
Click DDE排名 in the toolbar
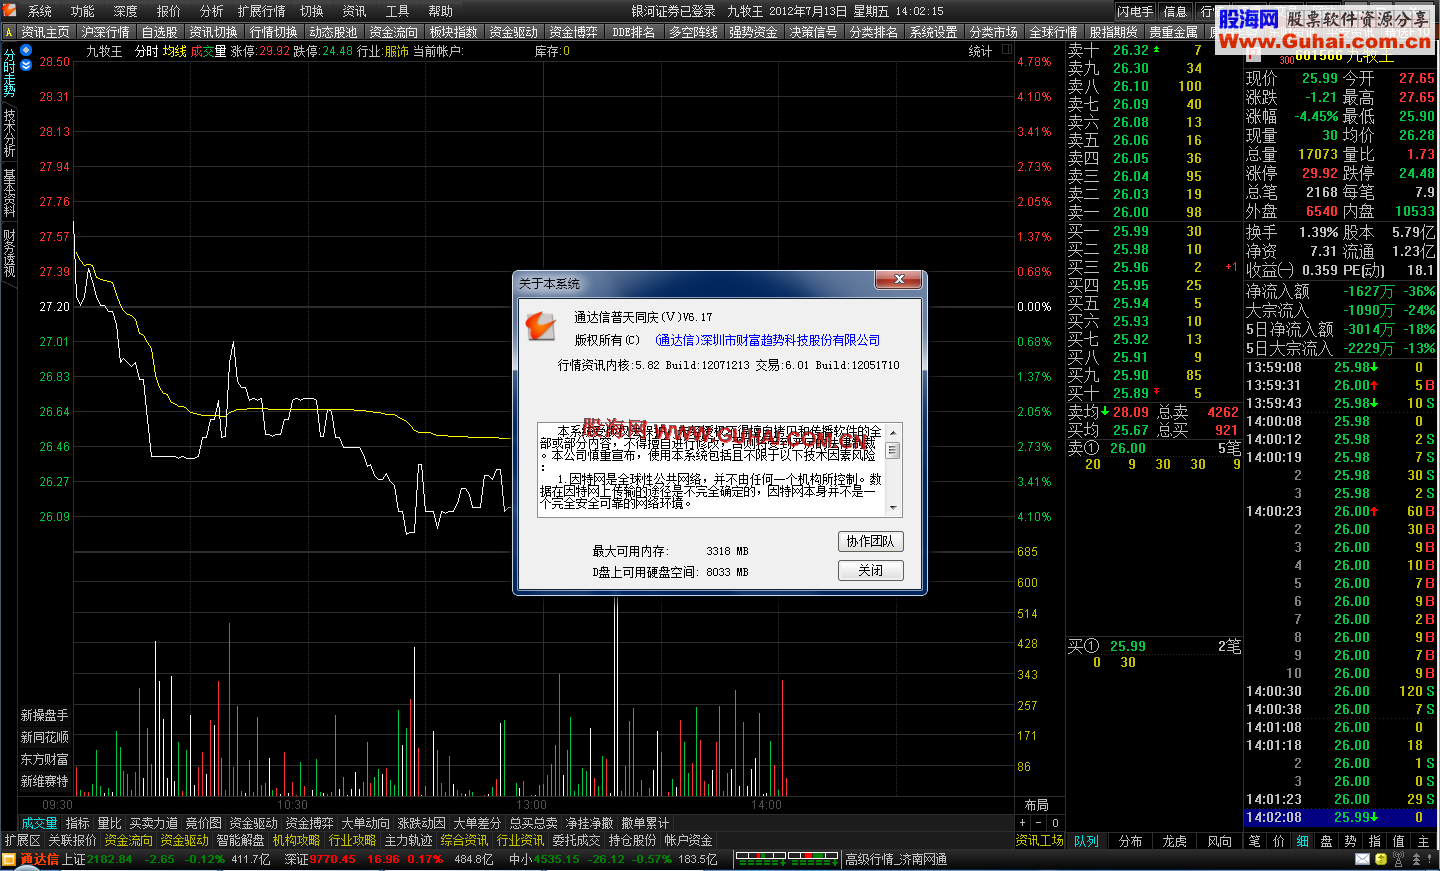[634, 32]
